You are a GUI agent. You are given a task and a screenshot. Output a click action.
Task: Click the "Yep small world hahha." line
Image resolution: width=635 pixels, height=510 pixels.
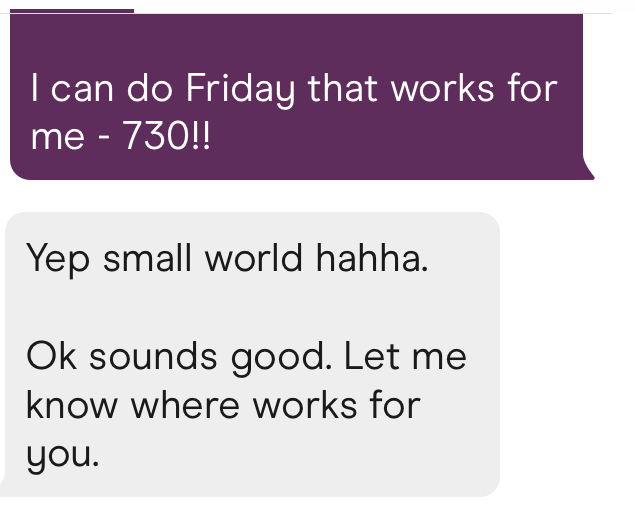click(226, 259)
